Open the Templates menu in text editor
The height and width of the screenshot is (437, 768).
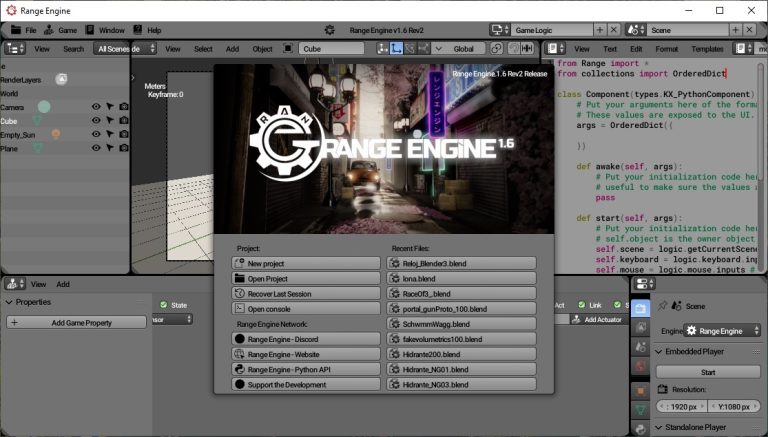[x=707, y=48]
